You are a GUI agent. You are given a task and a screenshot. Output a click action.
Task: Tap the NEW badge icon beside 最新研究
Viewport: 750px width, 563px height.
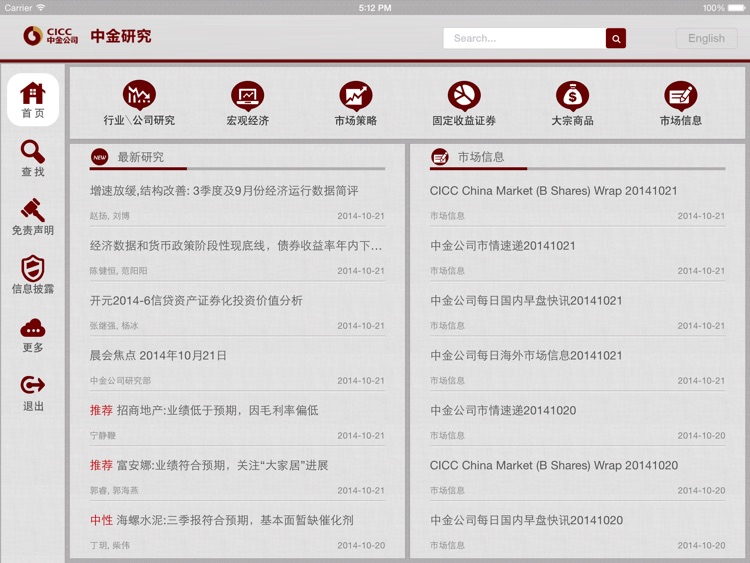click(x=100, y=157)
